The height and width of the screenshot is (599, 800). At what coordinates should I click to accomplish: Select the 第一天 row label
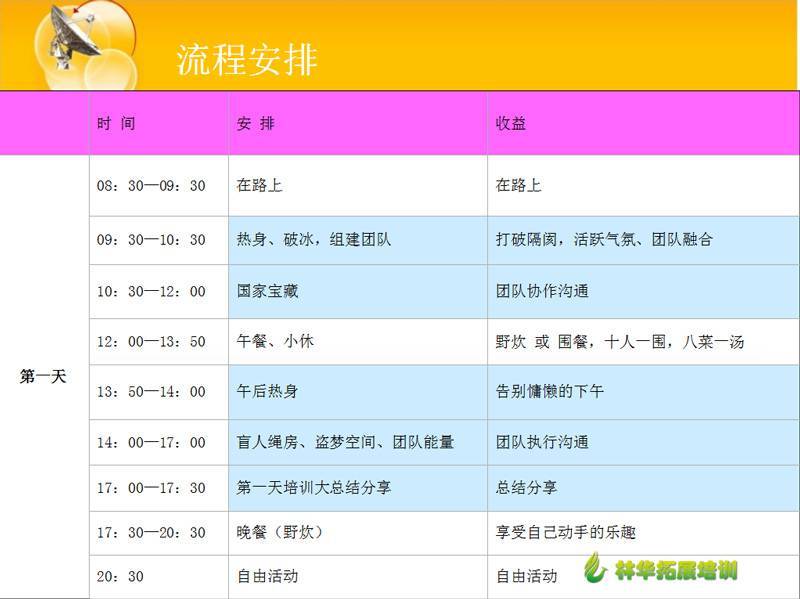43,377
